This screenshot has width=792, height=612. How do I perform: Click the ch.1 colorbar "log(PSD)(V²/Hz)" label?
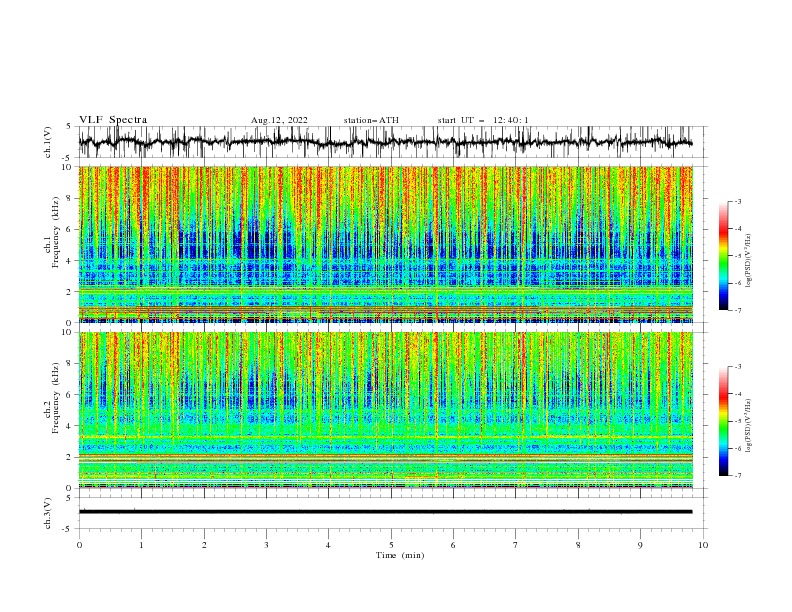click(749, 261)
